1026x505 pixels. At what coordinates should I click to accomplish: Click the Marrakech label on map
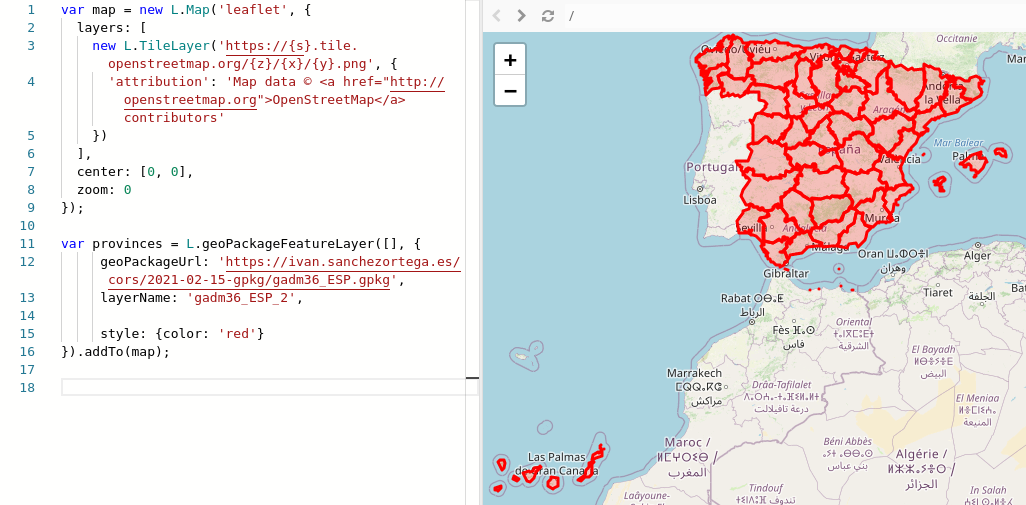[x=694, y=373]
